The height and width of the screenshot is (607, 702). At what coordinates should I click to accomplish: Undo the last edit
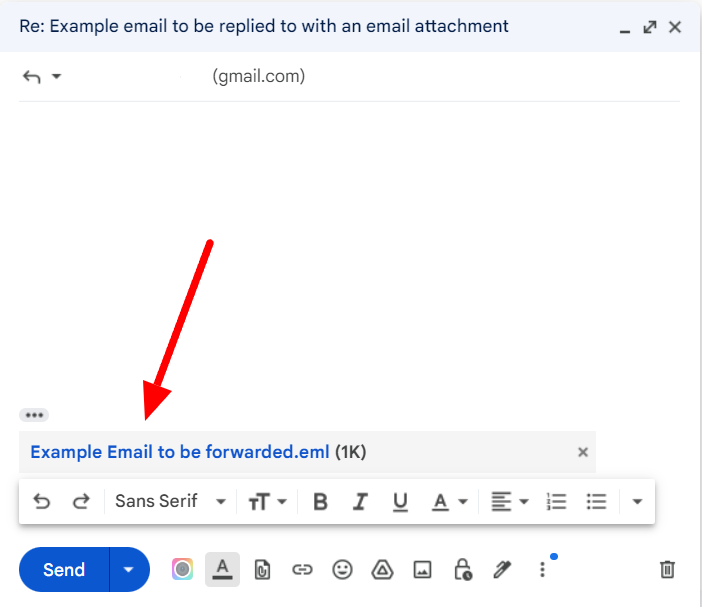tap(42, 501)
